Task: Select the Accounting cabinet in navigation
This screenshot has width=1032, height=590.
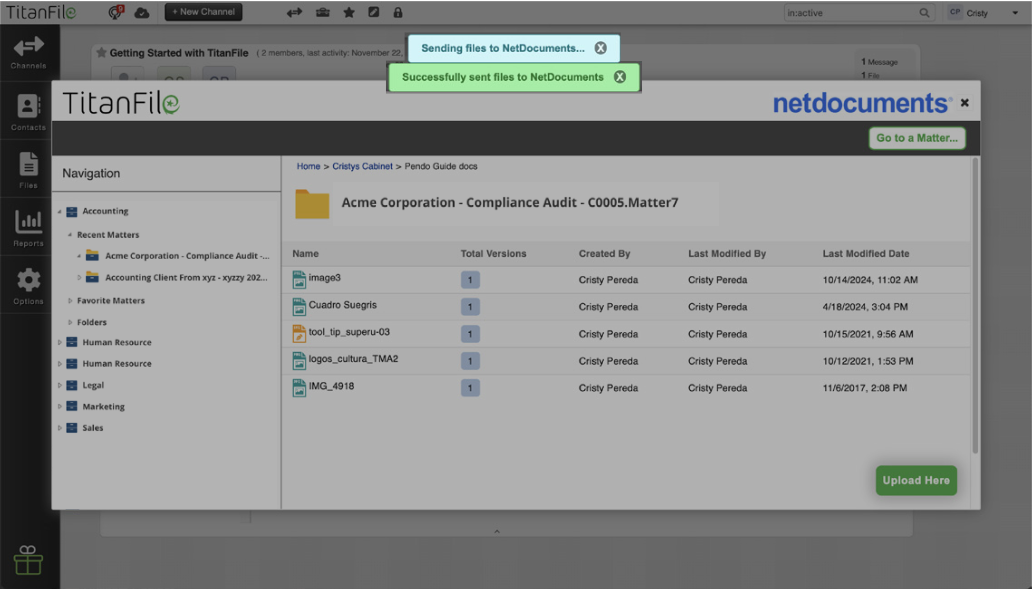Action: point(105,211)
